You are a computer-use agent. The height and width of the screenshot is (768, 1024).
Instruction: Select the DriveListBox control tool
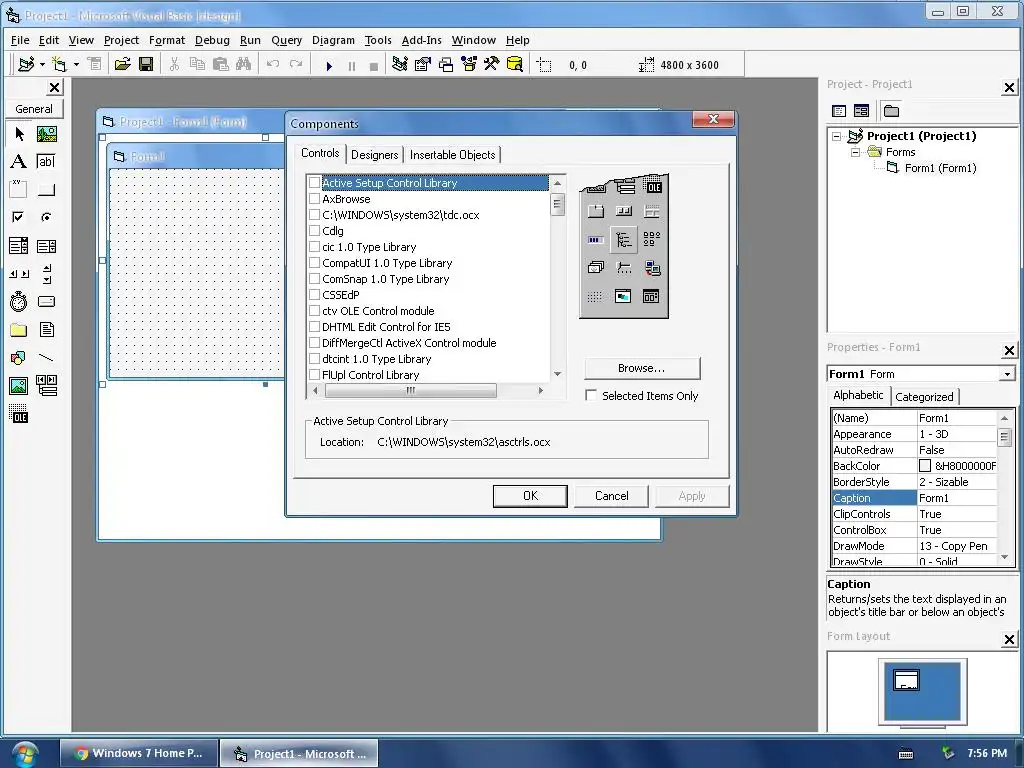point(46,302)
